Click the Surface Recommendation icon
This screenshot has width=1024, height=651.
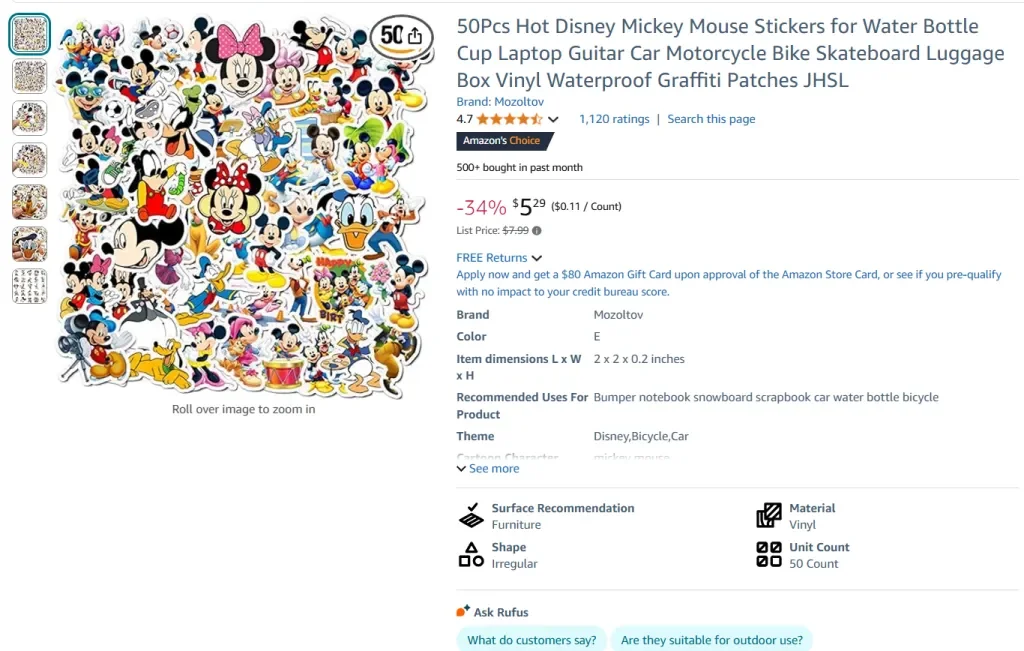coord(471,516)
